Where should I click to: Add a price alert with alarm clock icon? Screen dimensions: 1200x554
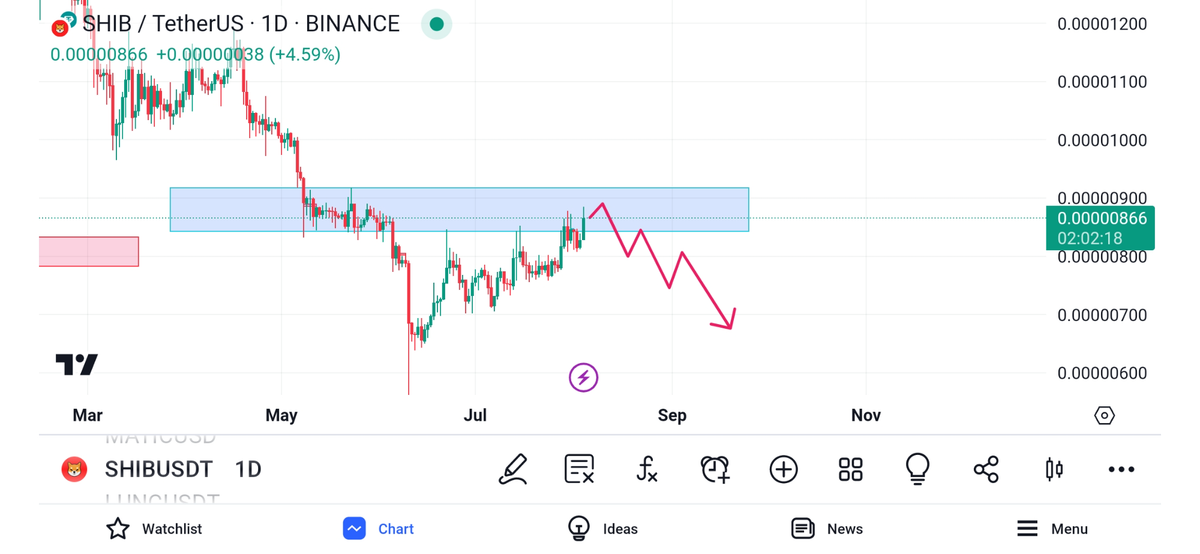(715, 469)
